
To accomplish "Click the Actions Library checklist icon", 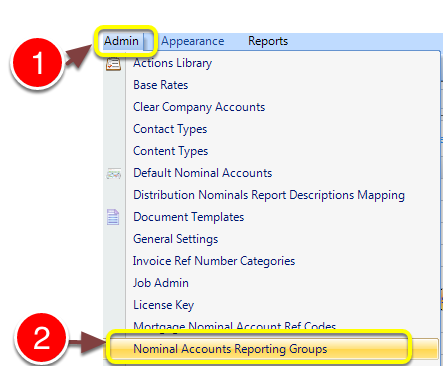I will click(x=113, y=64).
